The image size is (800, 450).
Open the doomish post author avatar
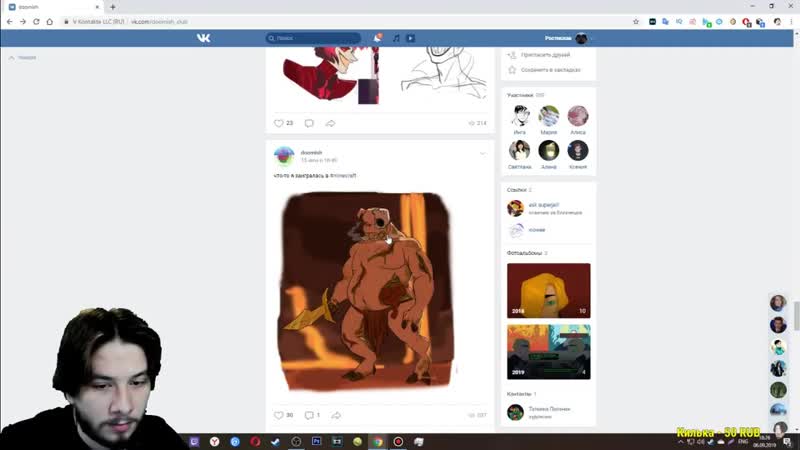pos(284,156)
